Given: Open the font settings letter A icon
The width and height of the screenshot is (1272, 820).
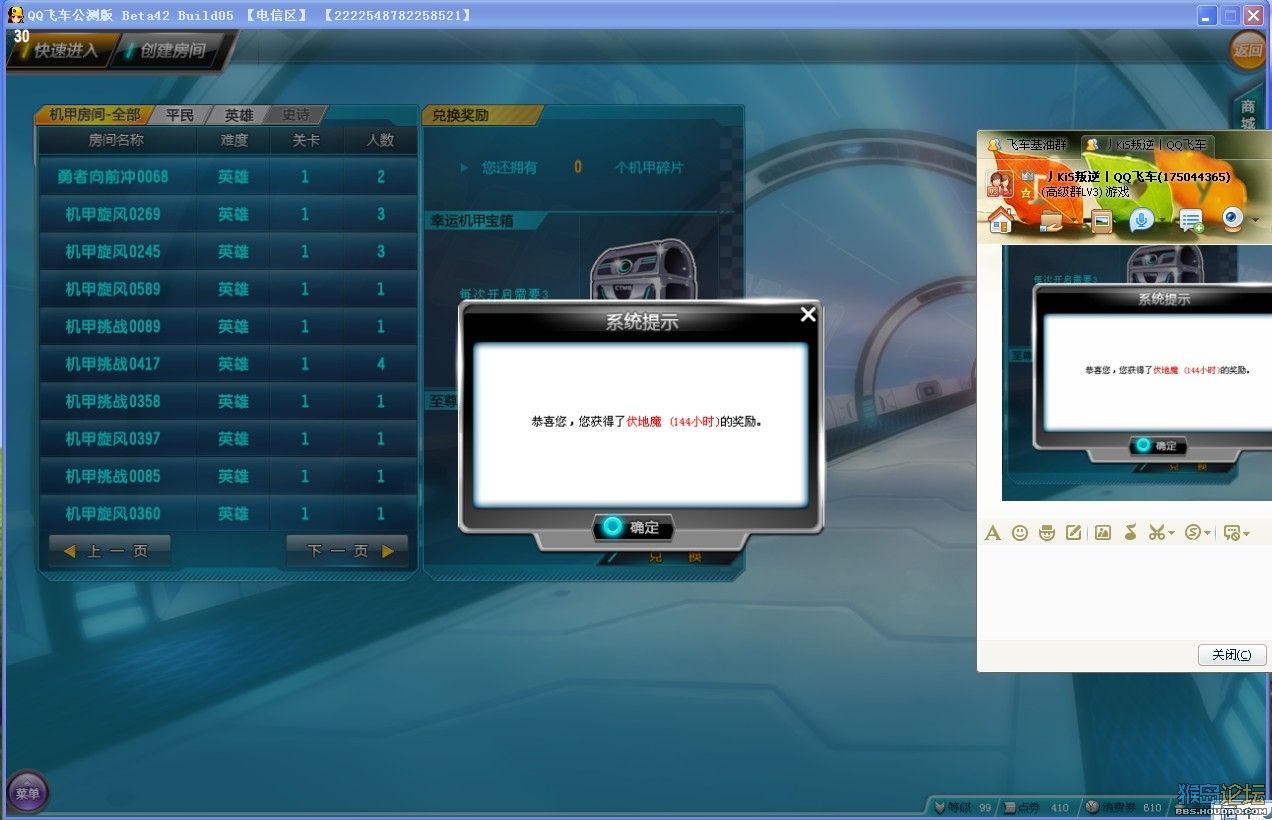Looking at the screenshot, I should (992, 533).
